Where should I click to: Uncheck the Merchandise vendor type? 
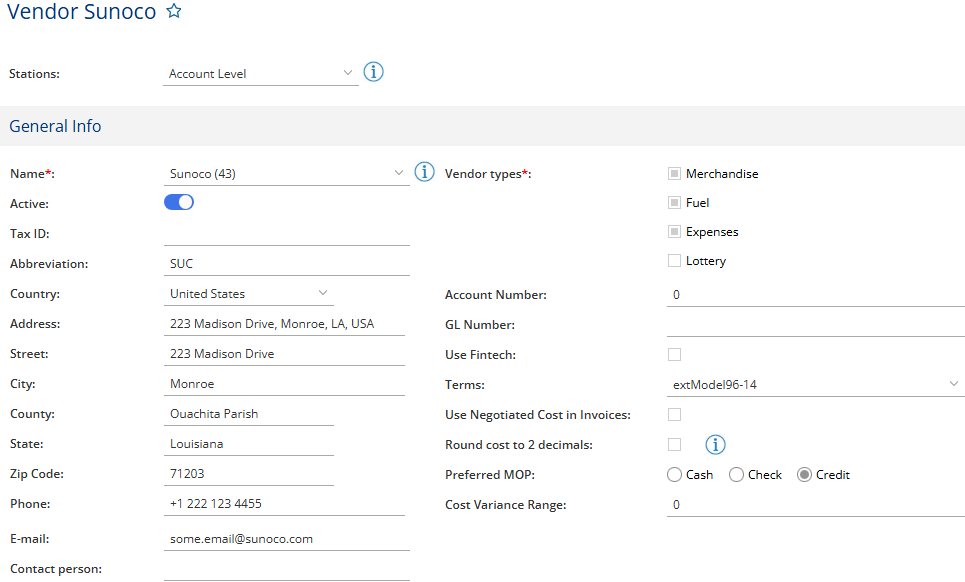tap(674, 174)
